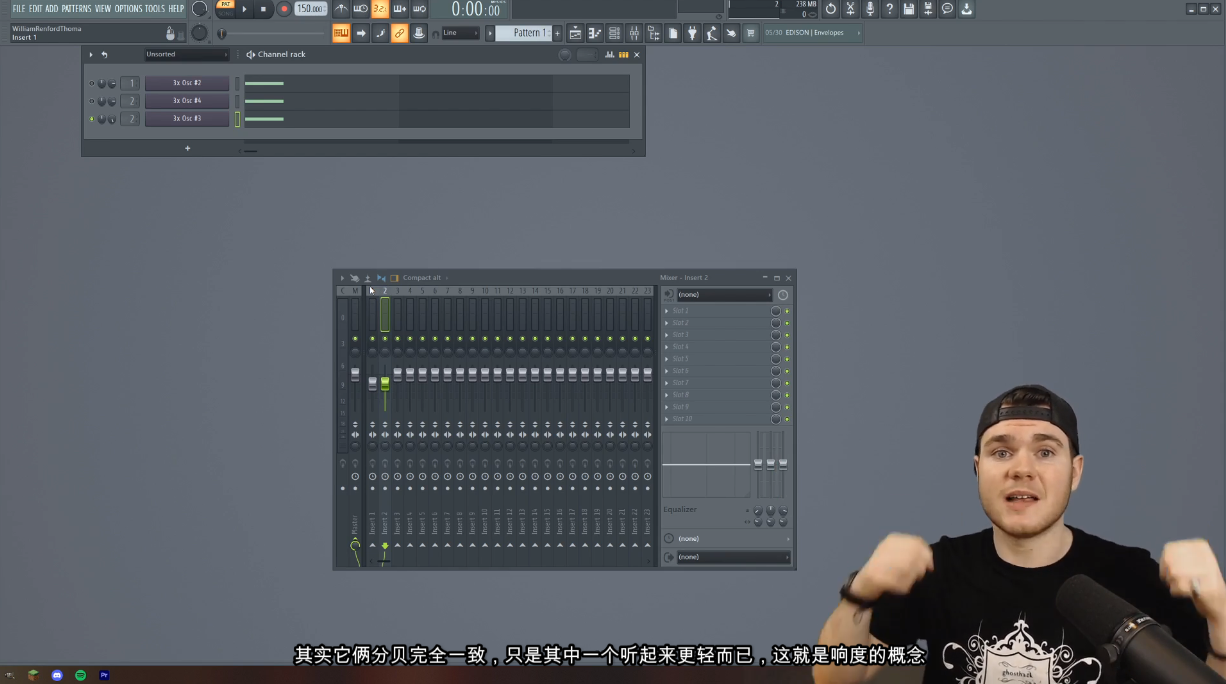1226x684 pixels.
Task: Open the OPTIONS menu
Action: [x=128, y=9]
